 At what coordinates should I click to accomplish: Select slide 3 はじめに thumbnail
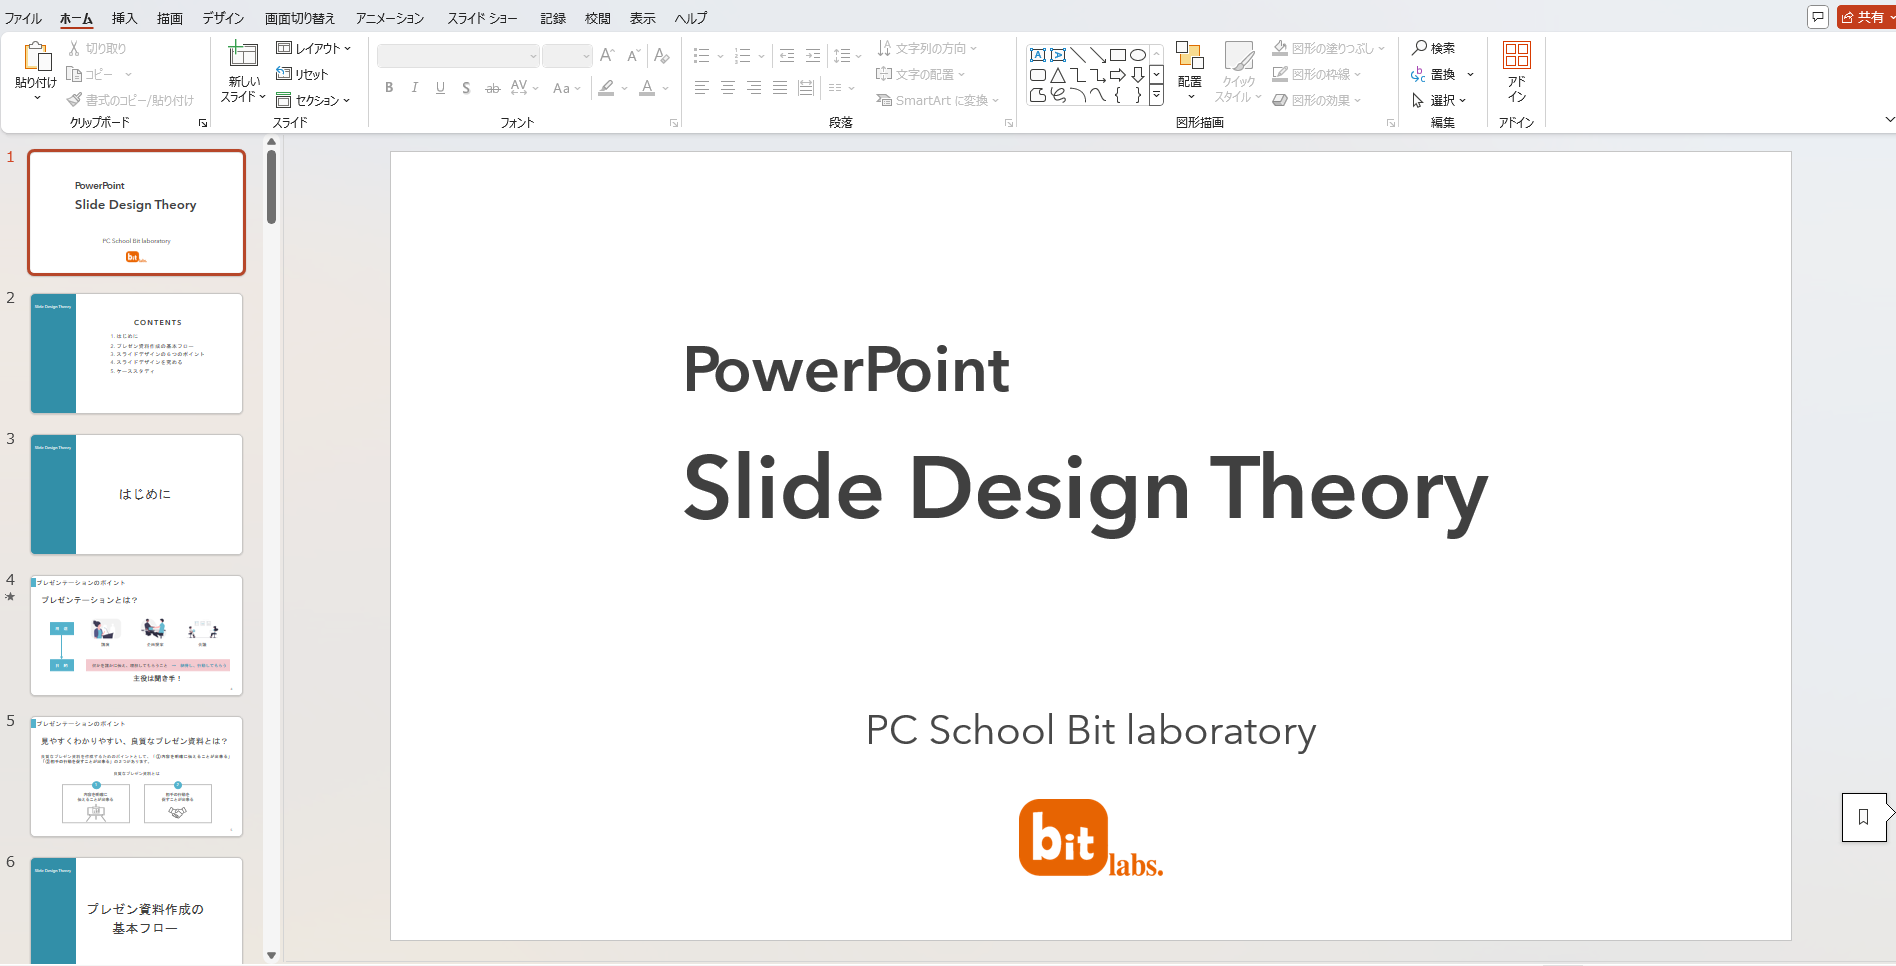137,494
